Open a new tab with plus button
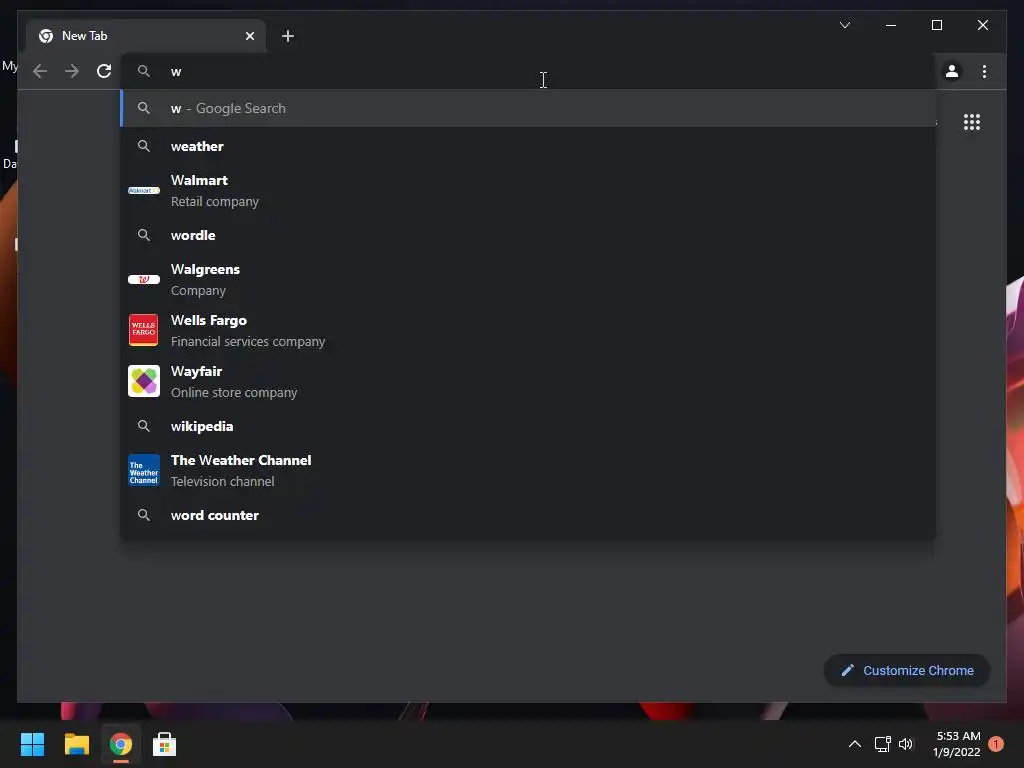1024x768 pixels. (288, 36)
